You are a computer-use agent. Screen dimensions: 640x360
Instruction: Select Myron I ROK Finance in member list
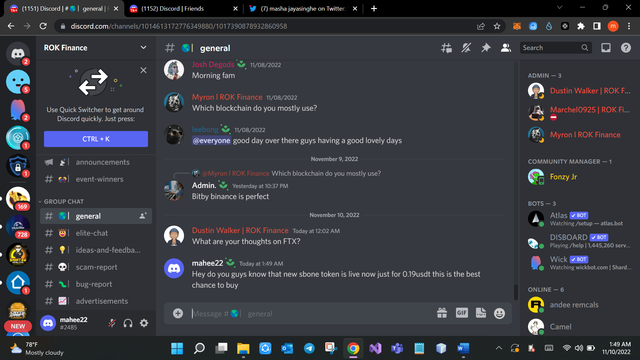pyautogui.click(x=579, y=135)
